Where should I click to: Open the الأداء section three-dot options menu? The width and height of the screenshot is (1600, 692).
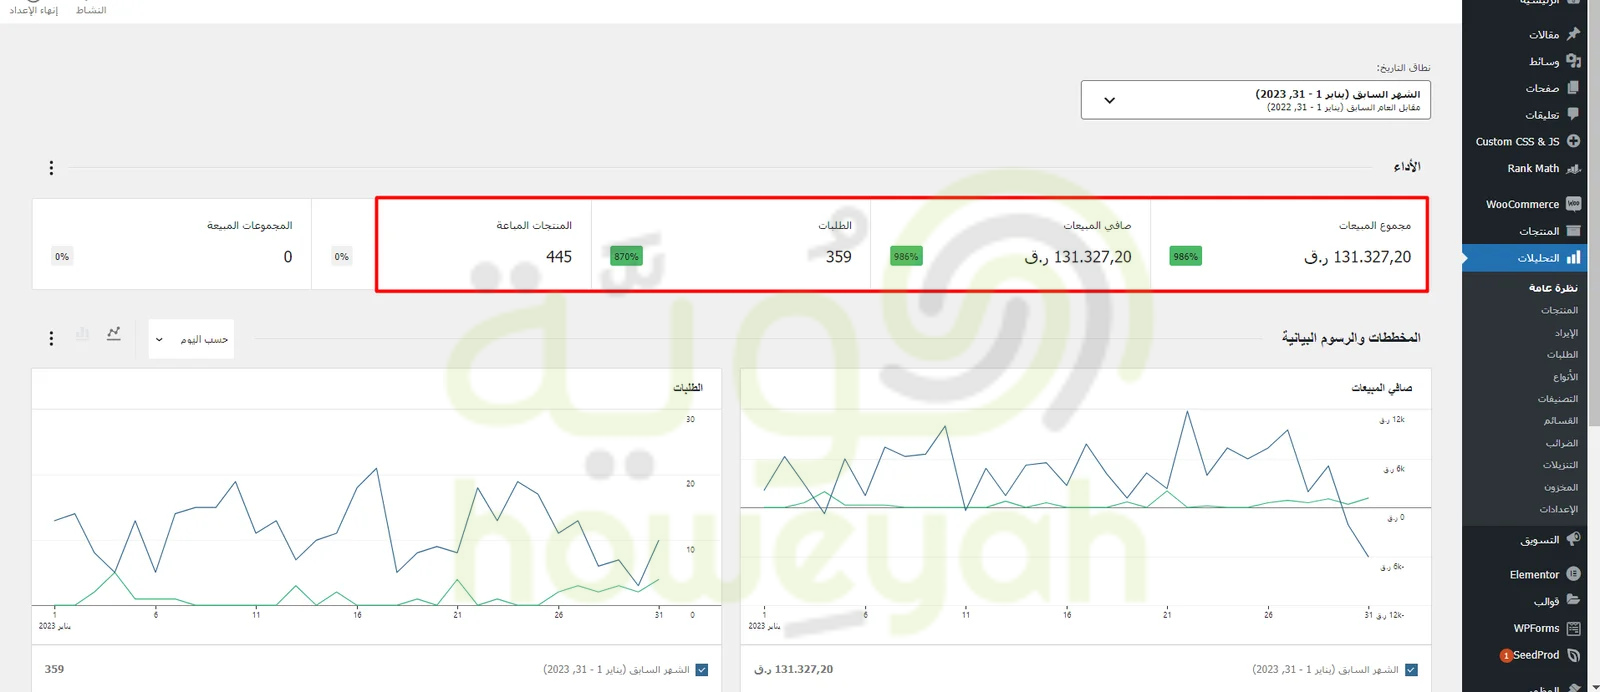51,168
